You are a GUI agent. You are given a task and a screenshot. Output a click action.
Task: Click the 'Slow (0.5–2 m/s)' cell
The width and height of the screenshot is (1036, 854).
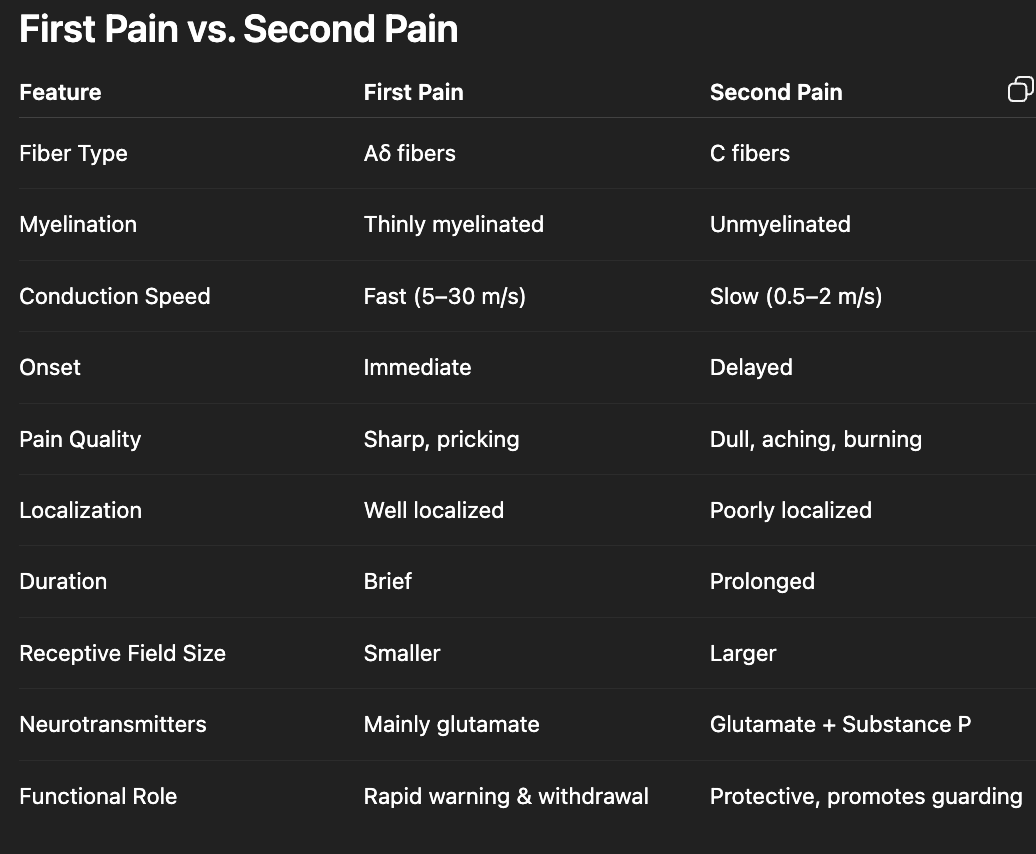(795, 296)
